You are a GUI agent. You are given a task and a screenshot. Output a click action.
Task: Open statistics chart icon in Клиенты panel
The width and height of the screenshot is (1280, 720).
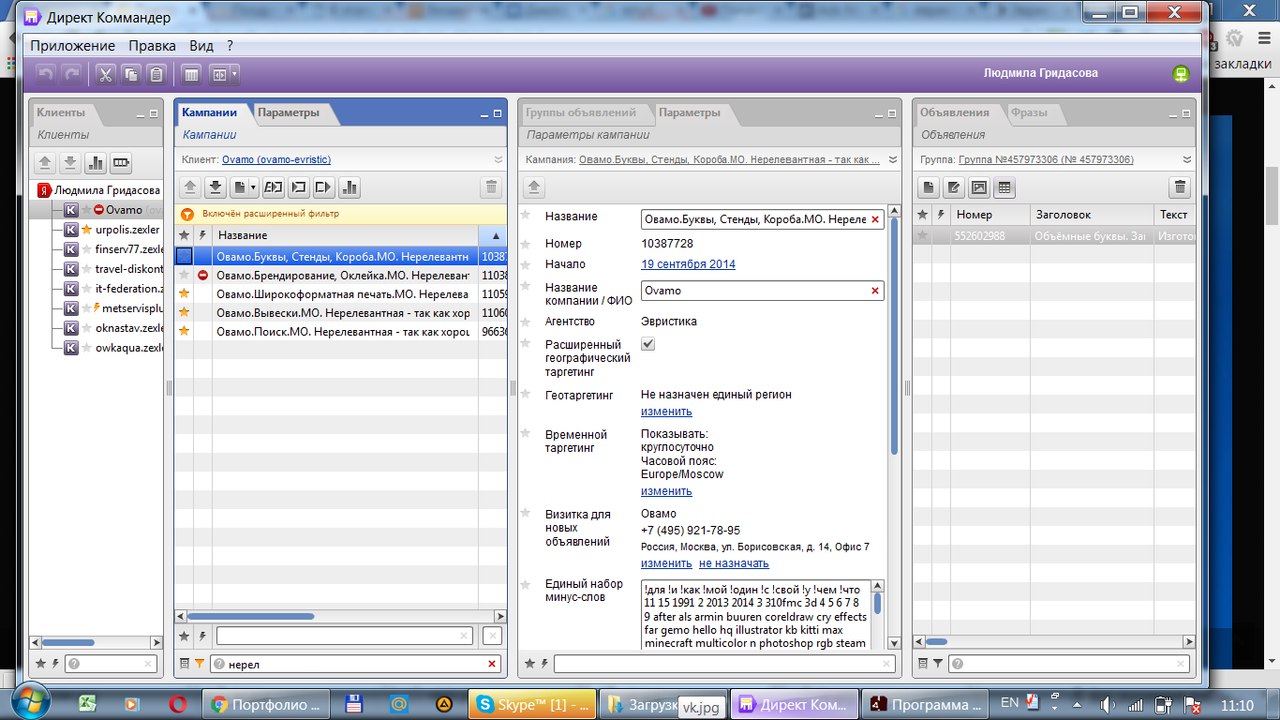pyautogui.click(x=96, y=163)
